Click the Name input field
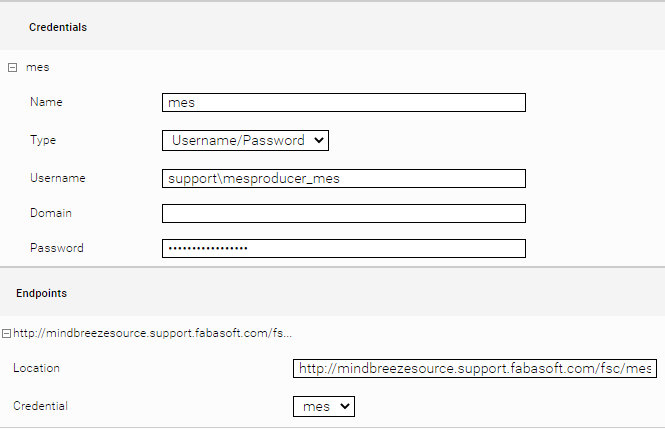665x433 pixels. point(343,102)
